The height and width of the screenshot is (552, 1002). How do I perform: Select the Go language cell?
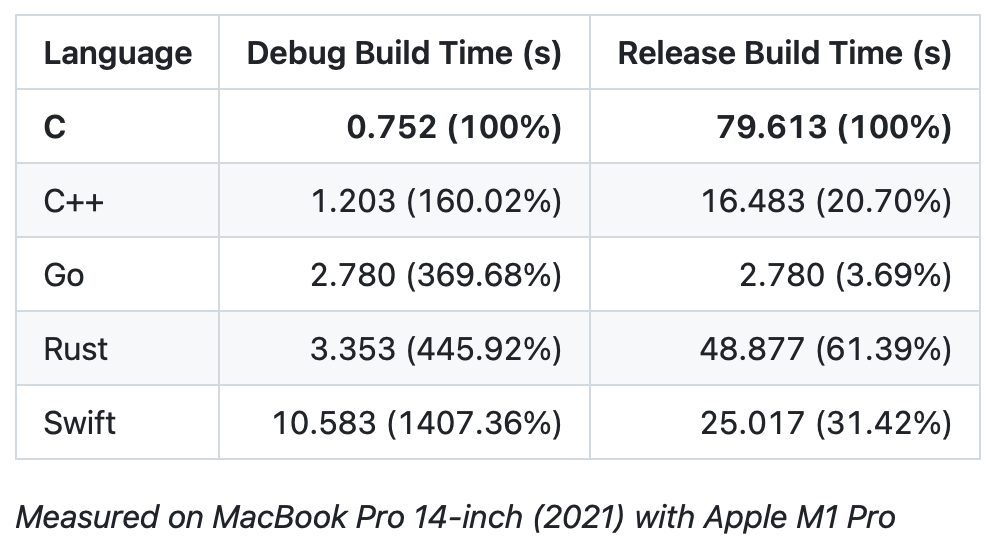point(64,275)
